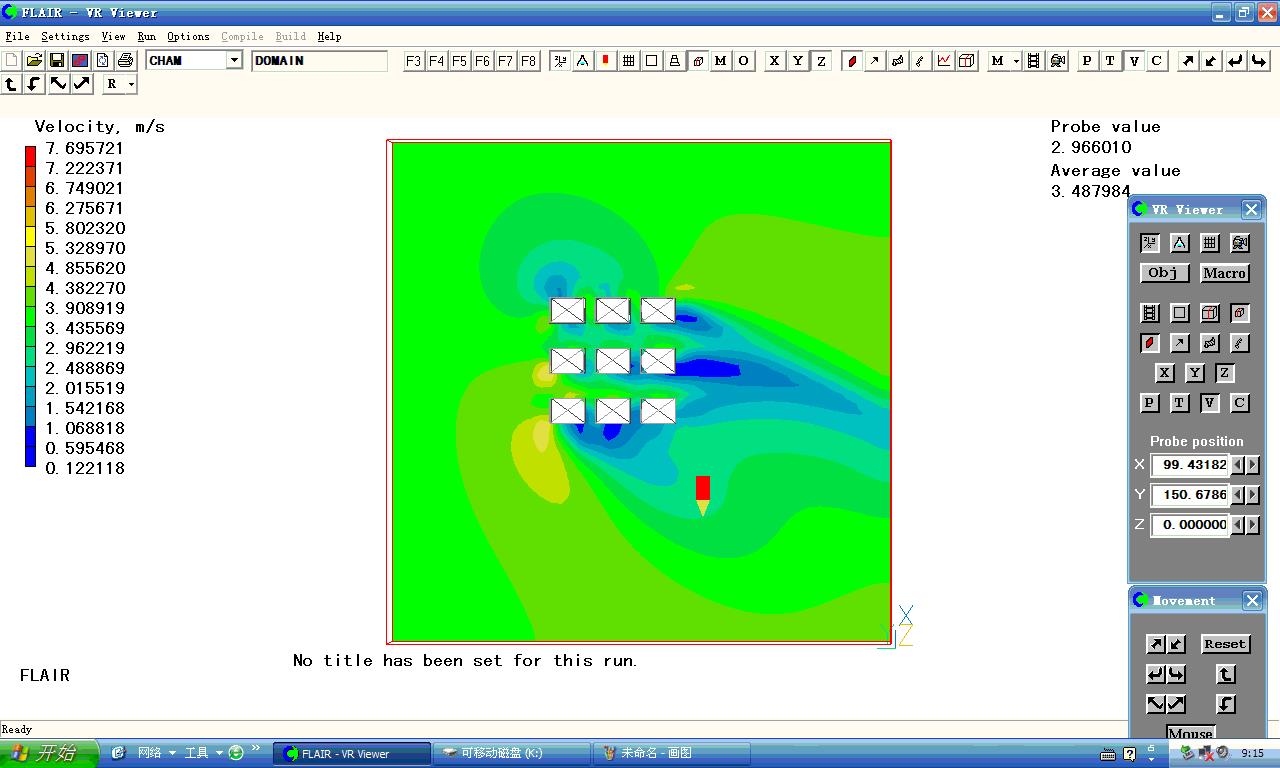Click the Save icon in the toolbar
1280x768 pixels.
coord(57,61)
